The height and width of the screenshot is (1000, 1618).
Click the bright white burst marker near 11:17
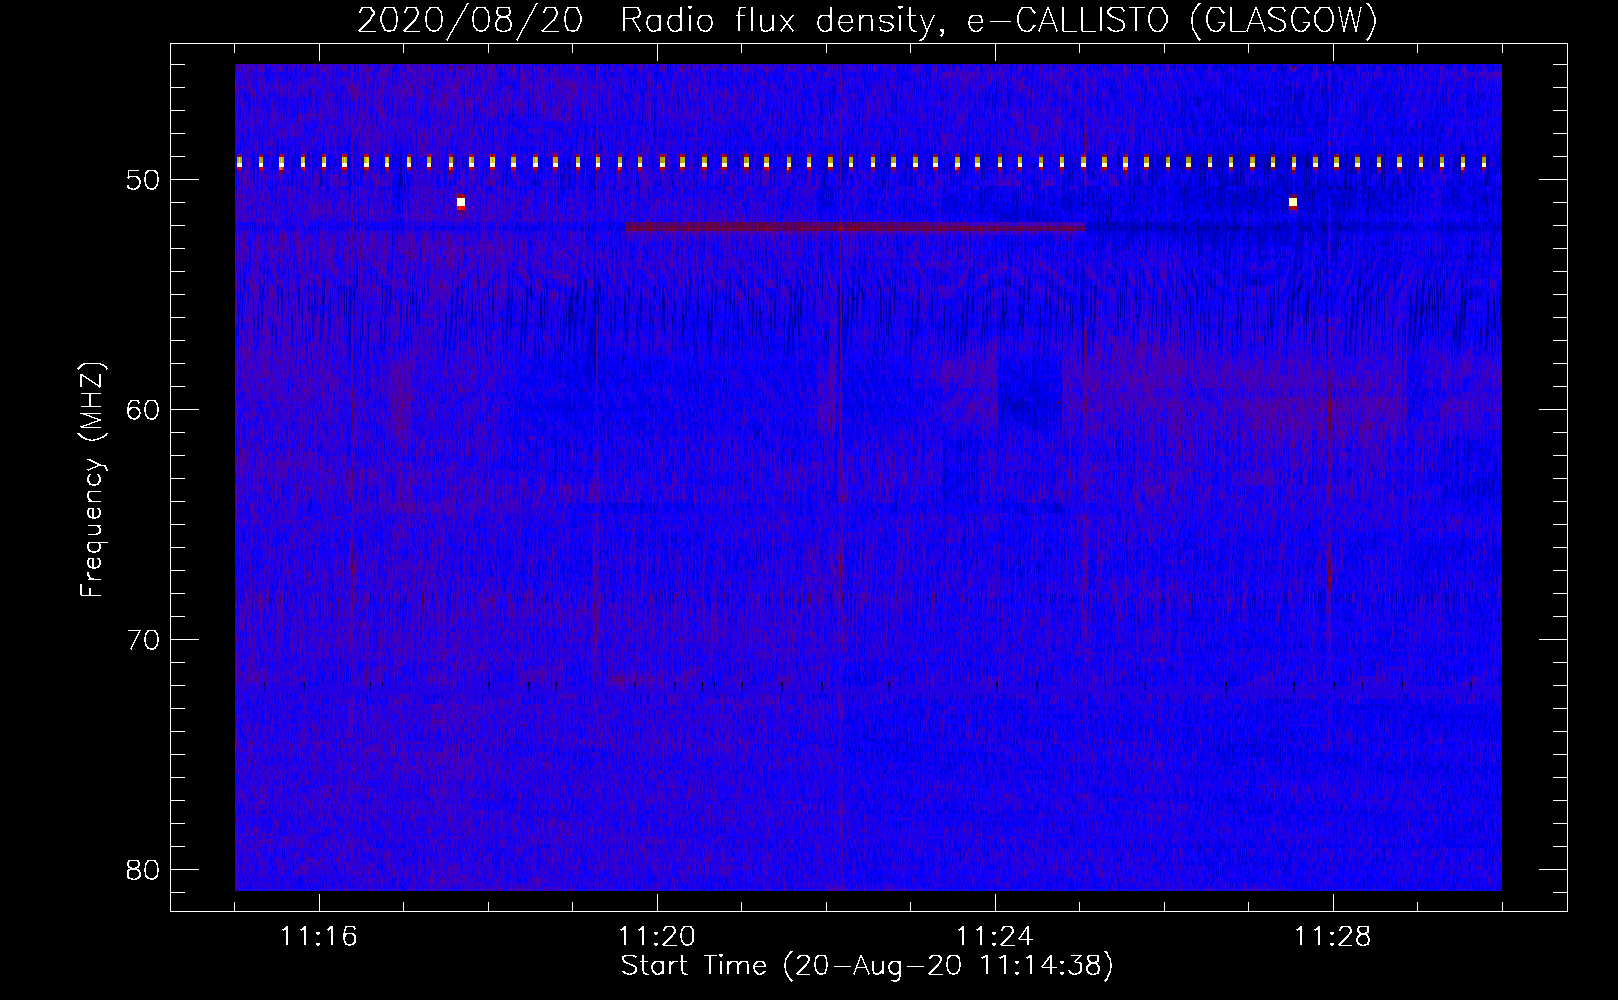point(461,202)
